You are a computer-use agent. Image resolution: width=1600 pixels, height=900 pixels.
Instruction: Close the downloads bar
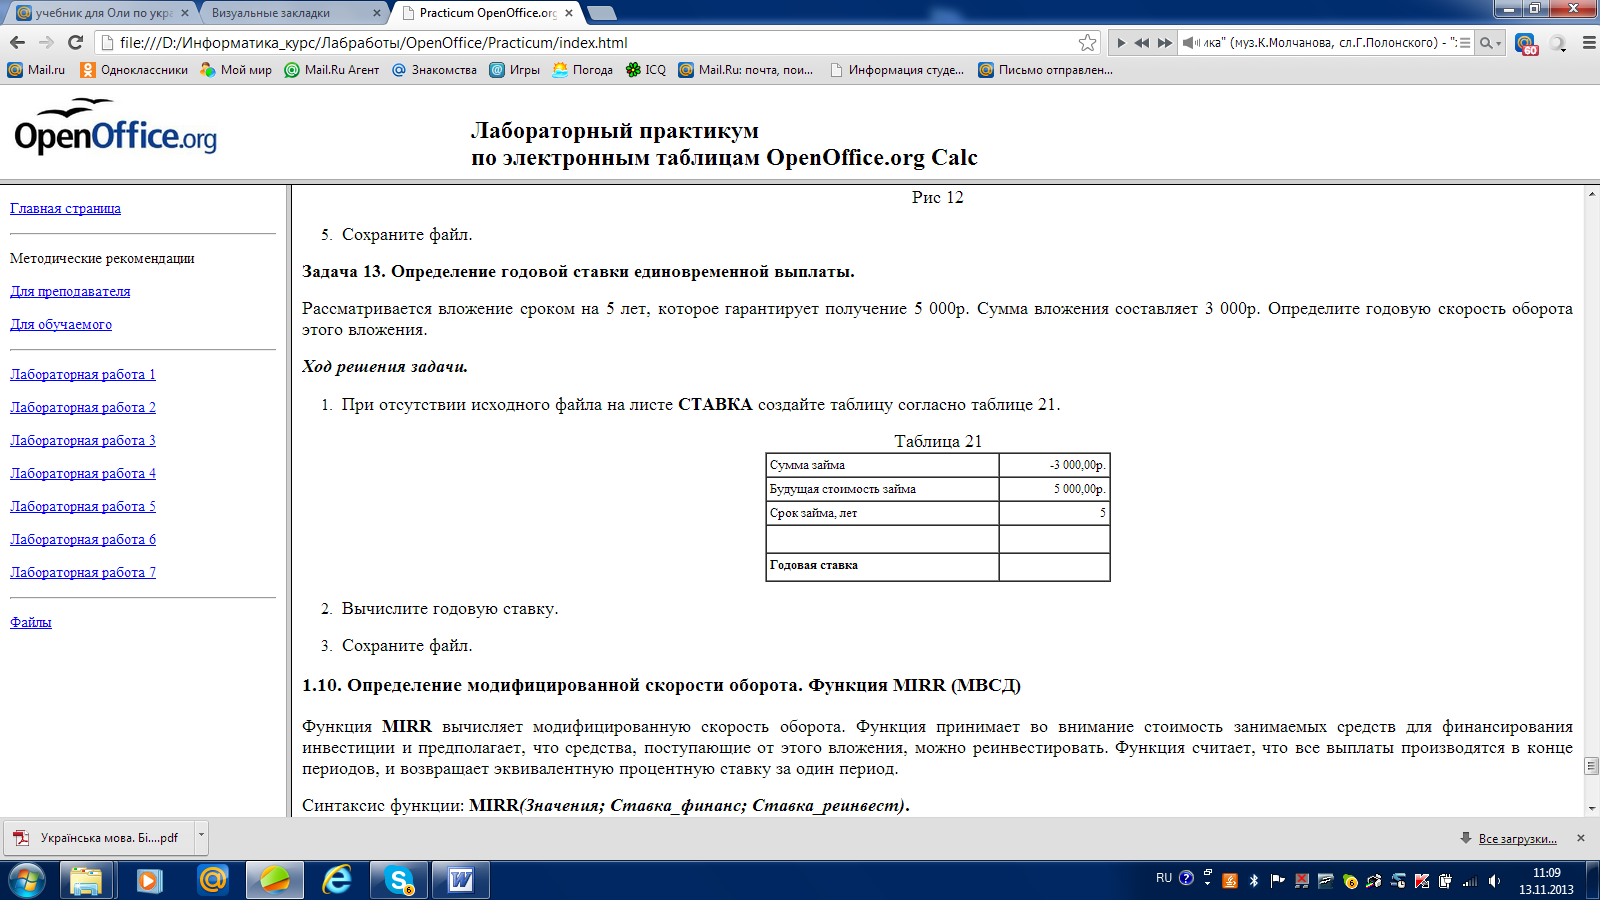1581,838
